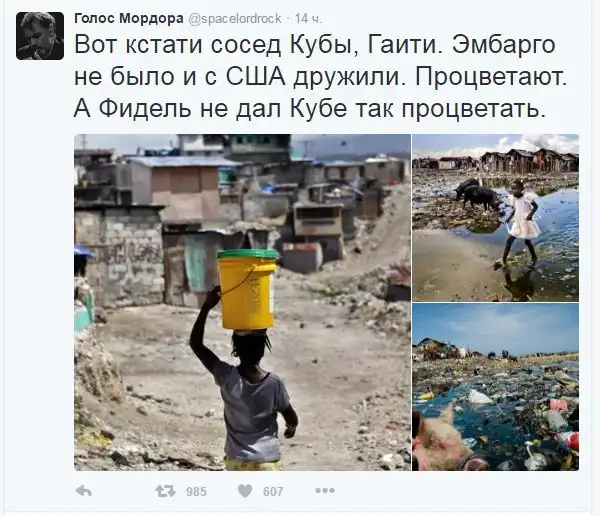
Task: Click the reply arrow icon
Action: [x=84, y=491]
